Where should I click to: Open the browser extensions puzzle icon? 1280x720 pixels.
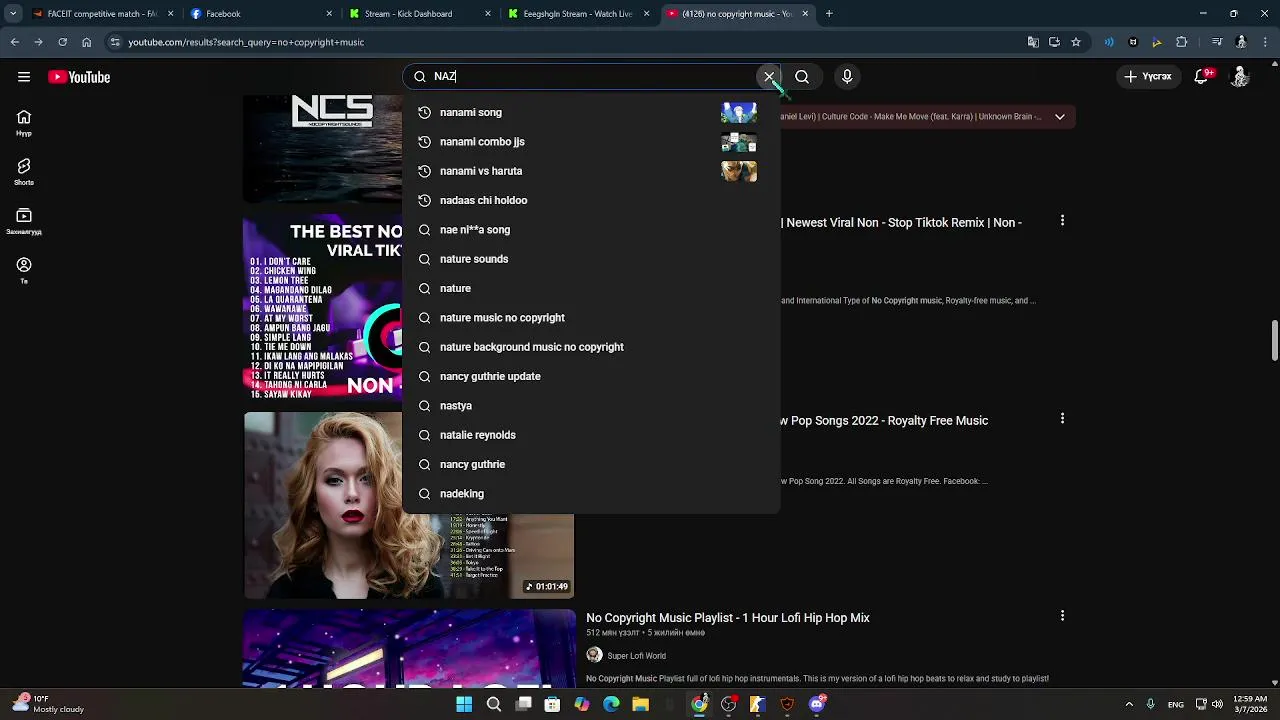(x=1181, y=42)
